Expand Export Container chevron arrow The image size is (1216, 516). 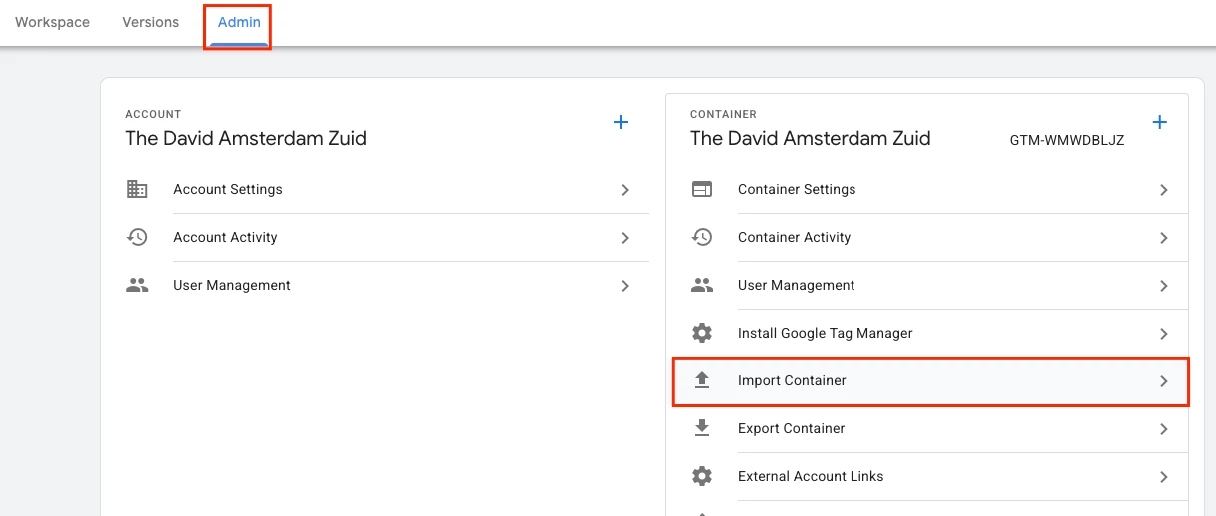[x=1164, y=428]
